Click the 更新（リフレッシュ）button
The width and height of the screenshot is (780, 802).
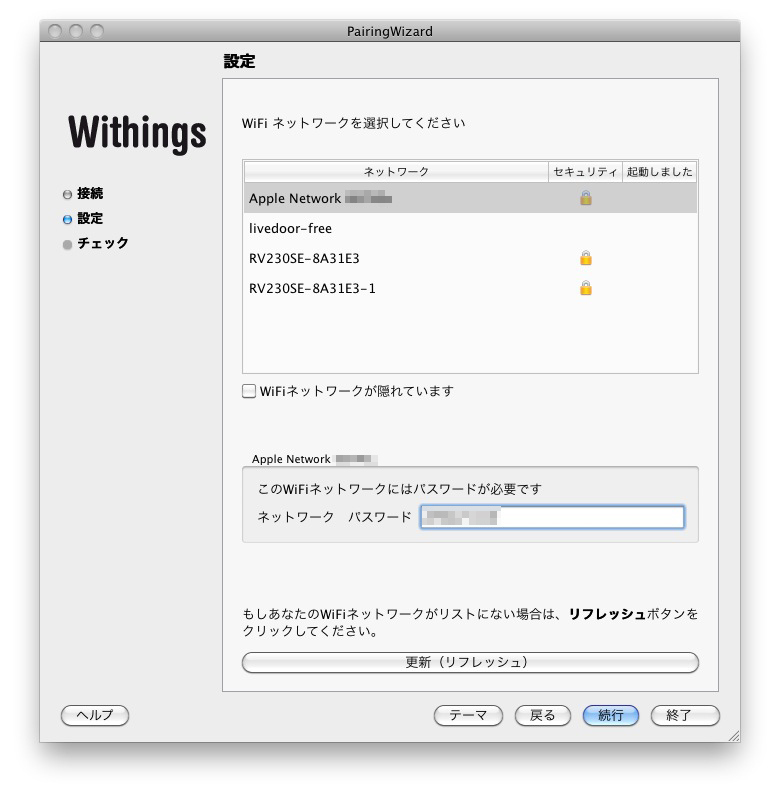[470, 662]
